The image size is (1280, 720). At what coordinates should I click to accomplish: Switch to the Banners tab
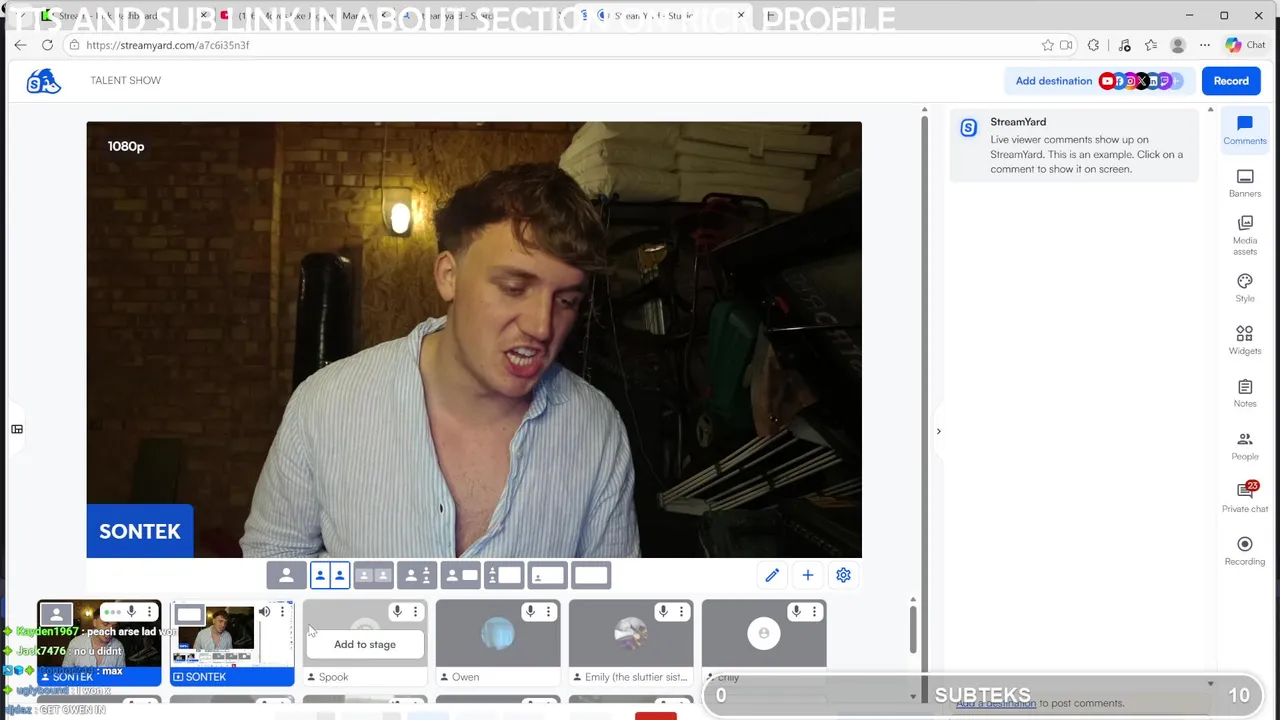coord(1245,183)
